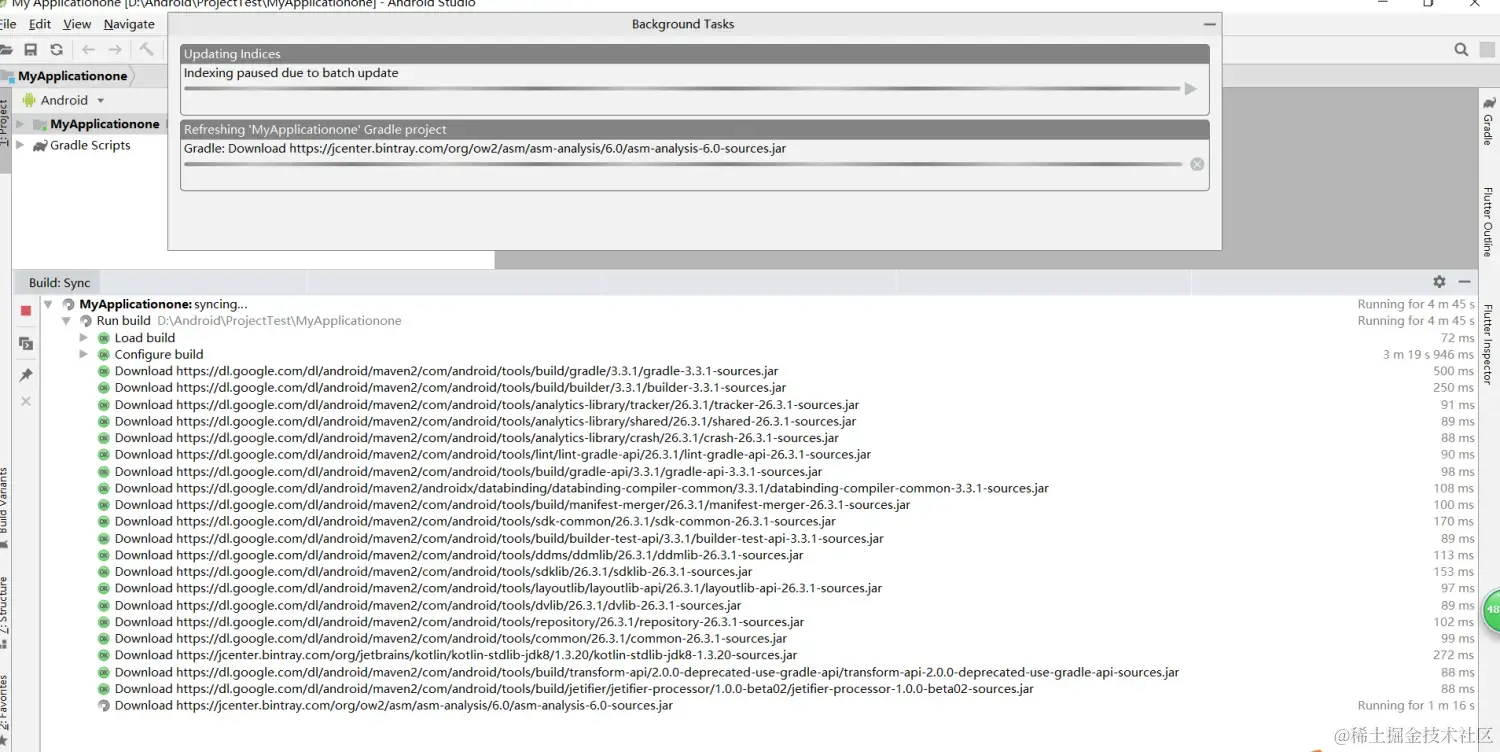Click the Sync/refresh toolbar icon
1500x752 pixels.
point(56,49)
